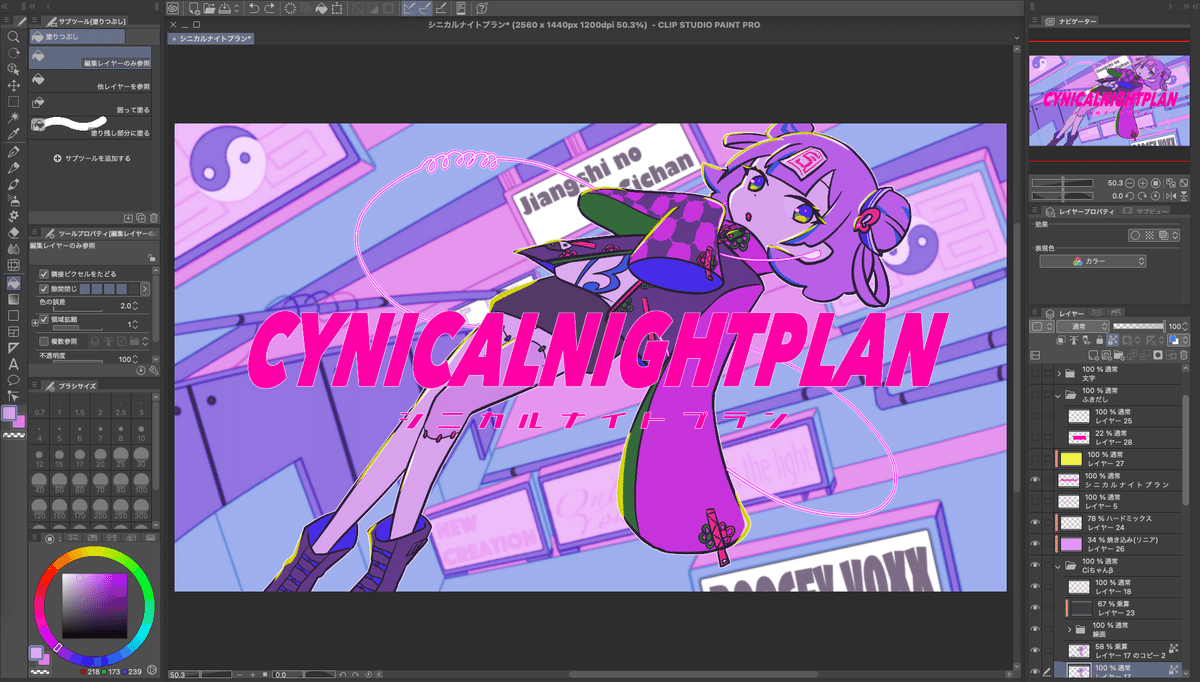Collapse the Ciちゃんβ layer folder
This screenshot has height=682, width=1200.
[1059, 567]
